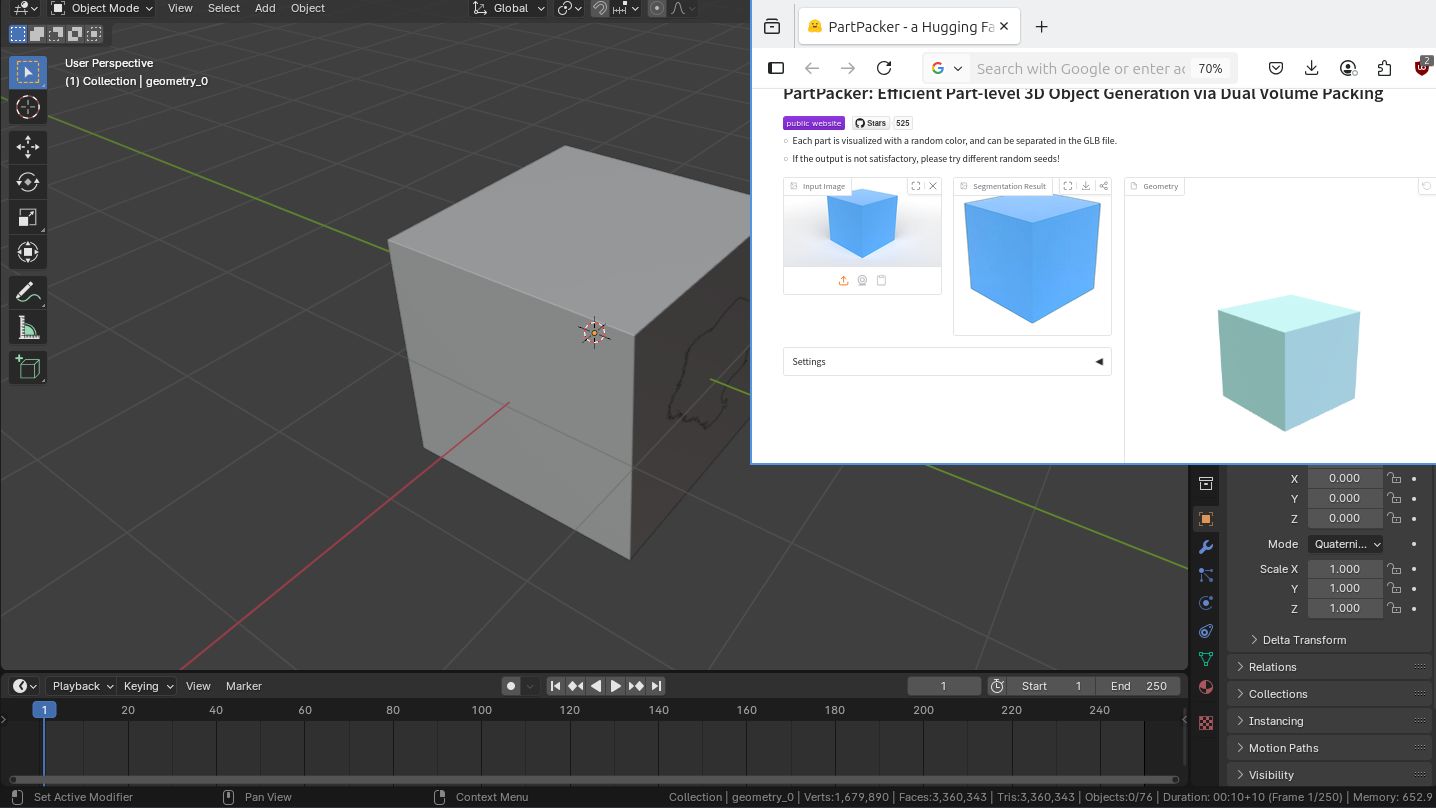Open the Physics properties tab

(x=1205, y=603)
